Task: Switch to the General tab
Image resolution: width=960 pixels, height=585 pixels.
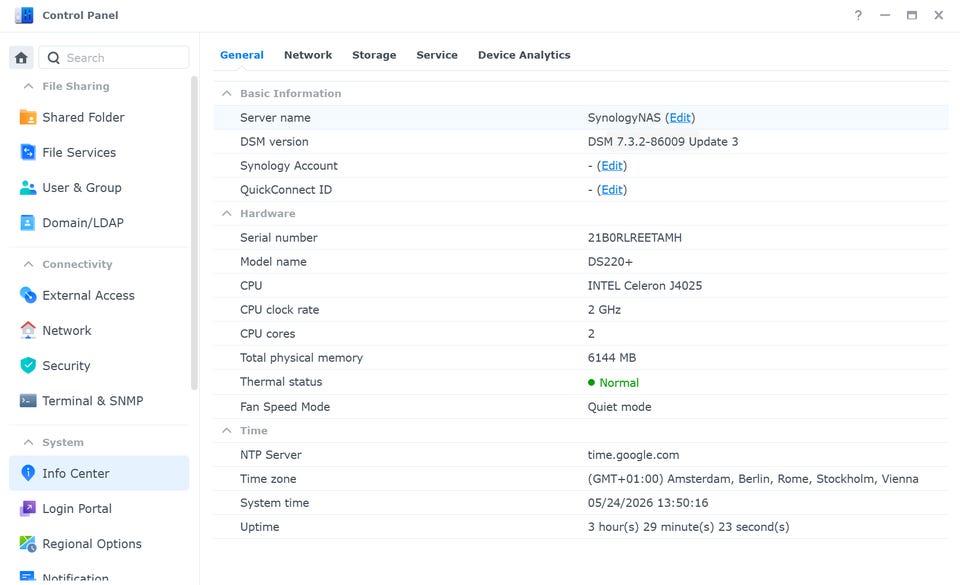Action: pos(242,55)
